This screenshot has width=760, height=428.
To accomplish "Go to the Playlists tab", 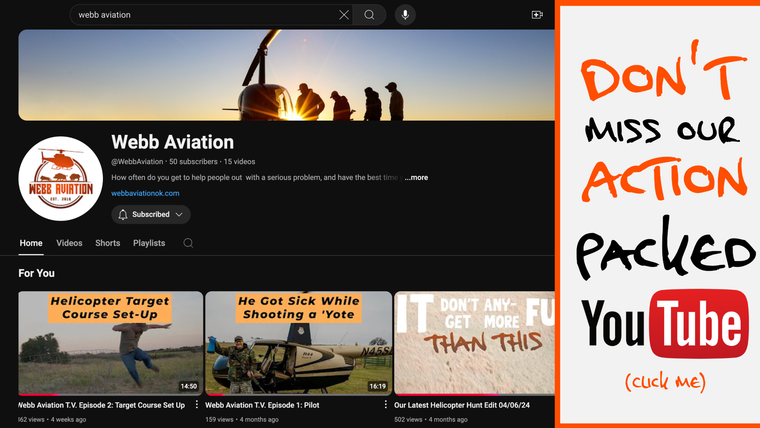I will 149,243.
